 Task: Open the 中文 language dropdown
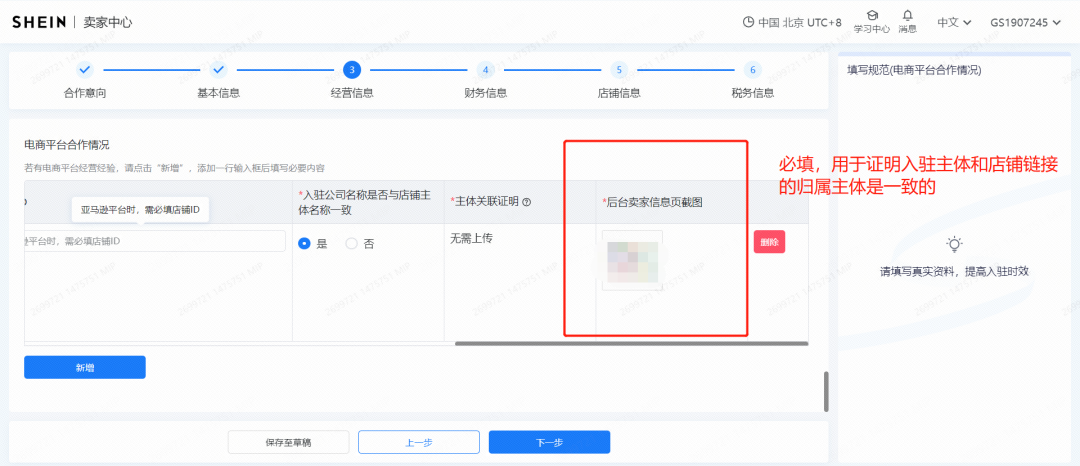(953, 22)
